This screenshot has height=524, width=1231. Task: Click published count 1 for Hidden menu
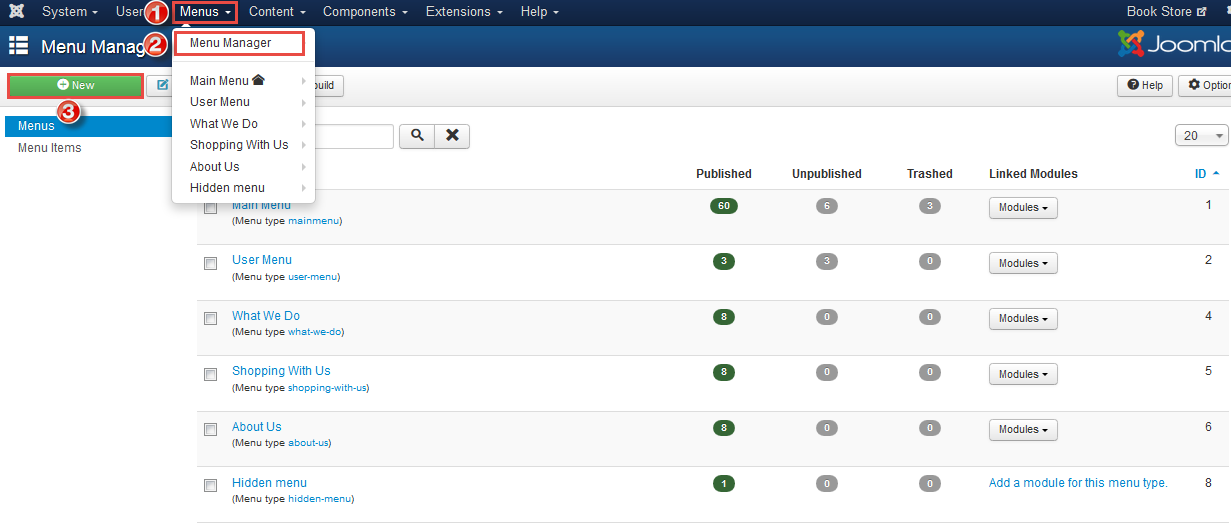tap(723, 484)
